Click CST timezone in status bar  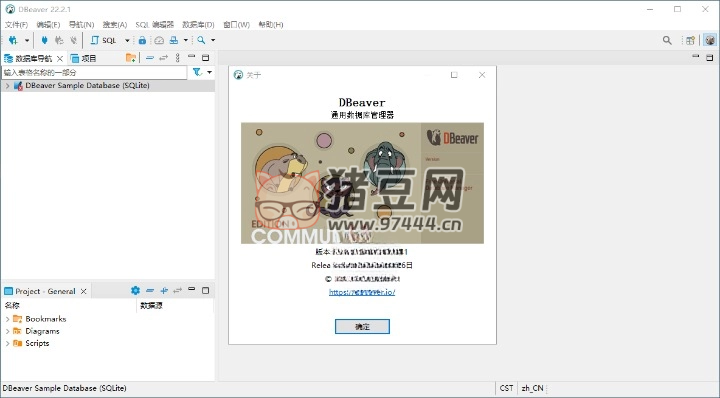(506, 388)
